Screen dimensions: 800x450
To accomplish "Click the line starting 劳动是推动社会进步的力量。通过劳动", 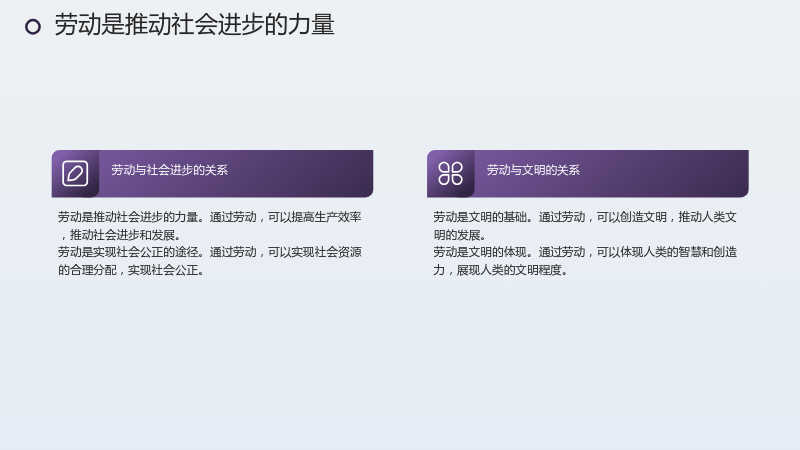I will pos(209,217).
